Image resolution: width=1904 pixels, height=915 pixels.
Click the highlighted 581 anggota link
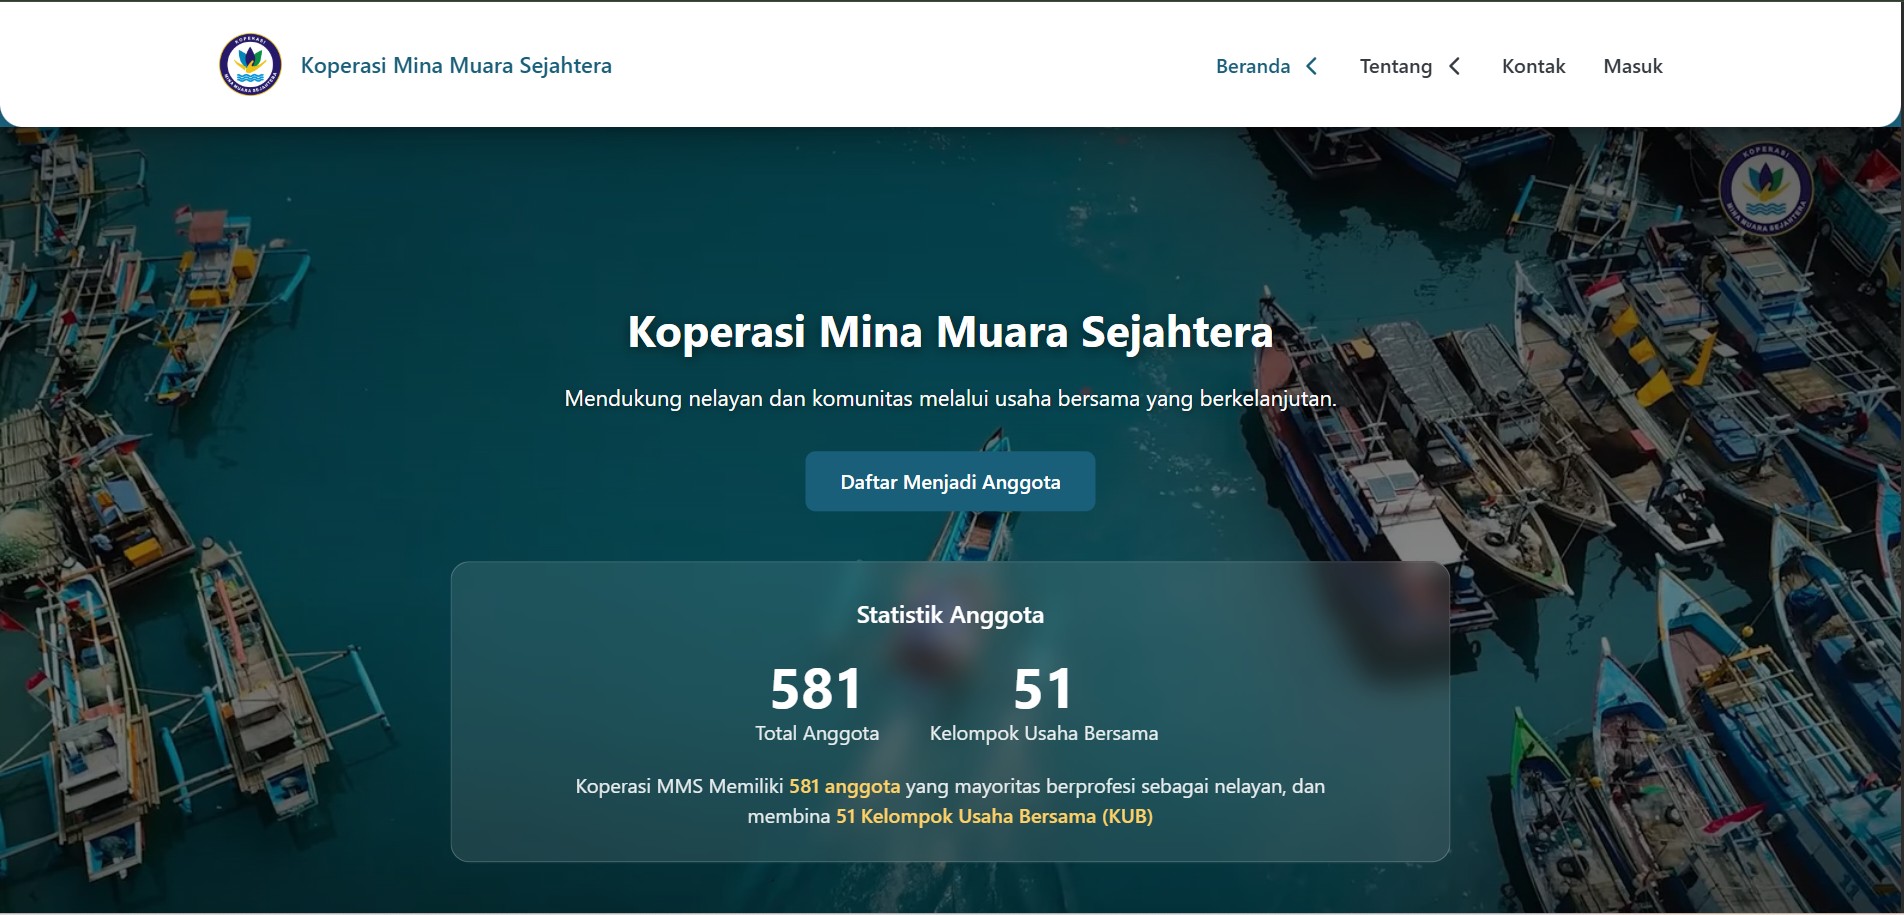(845, 787)
